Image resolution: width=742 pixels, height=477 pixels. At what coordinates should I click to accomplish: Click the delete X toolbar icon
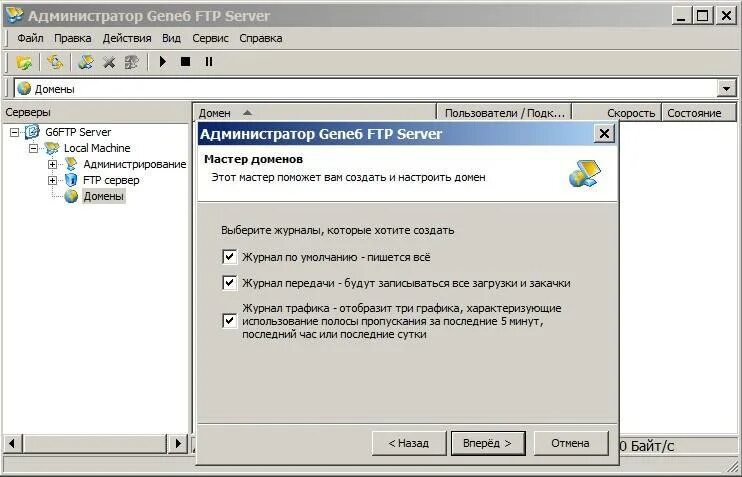(109, 62)
